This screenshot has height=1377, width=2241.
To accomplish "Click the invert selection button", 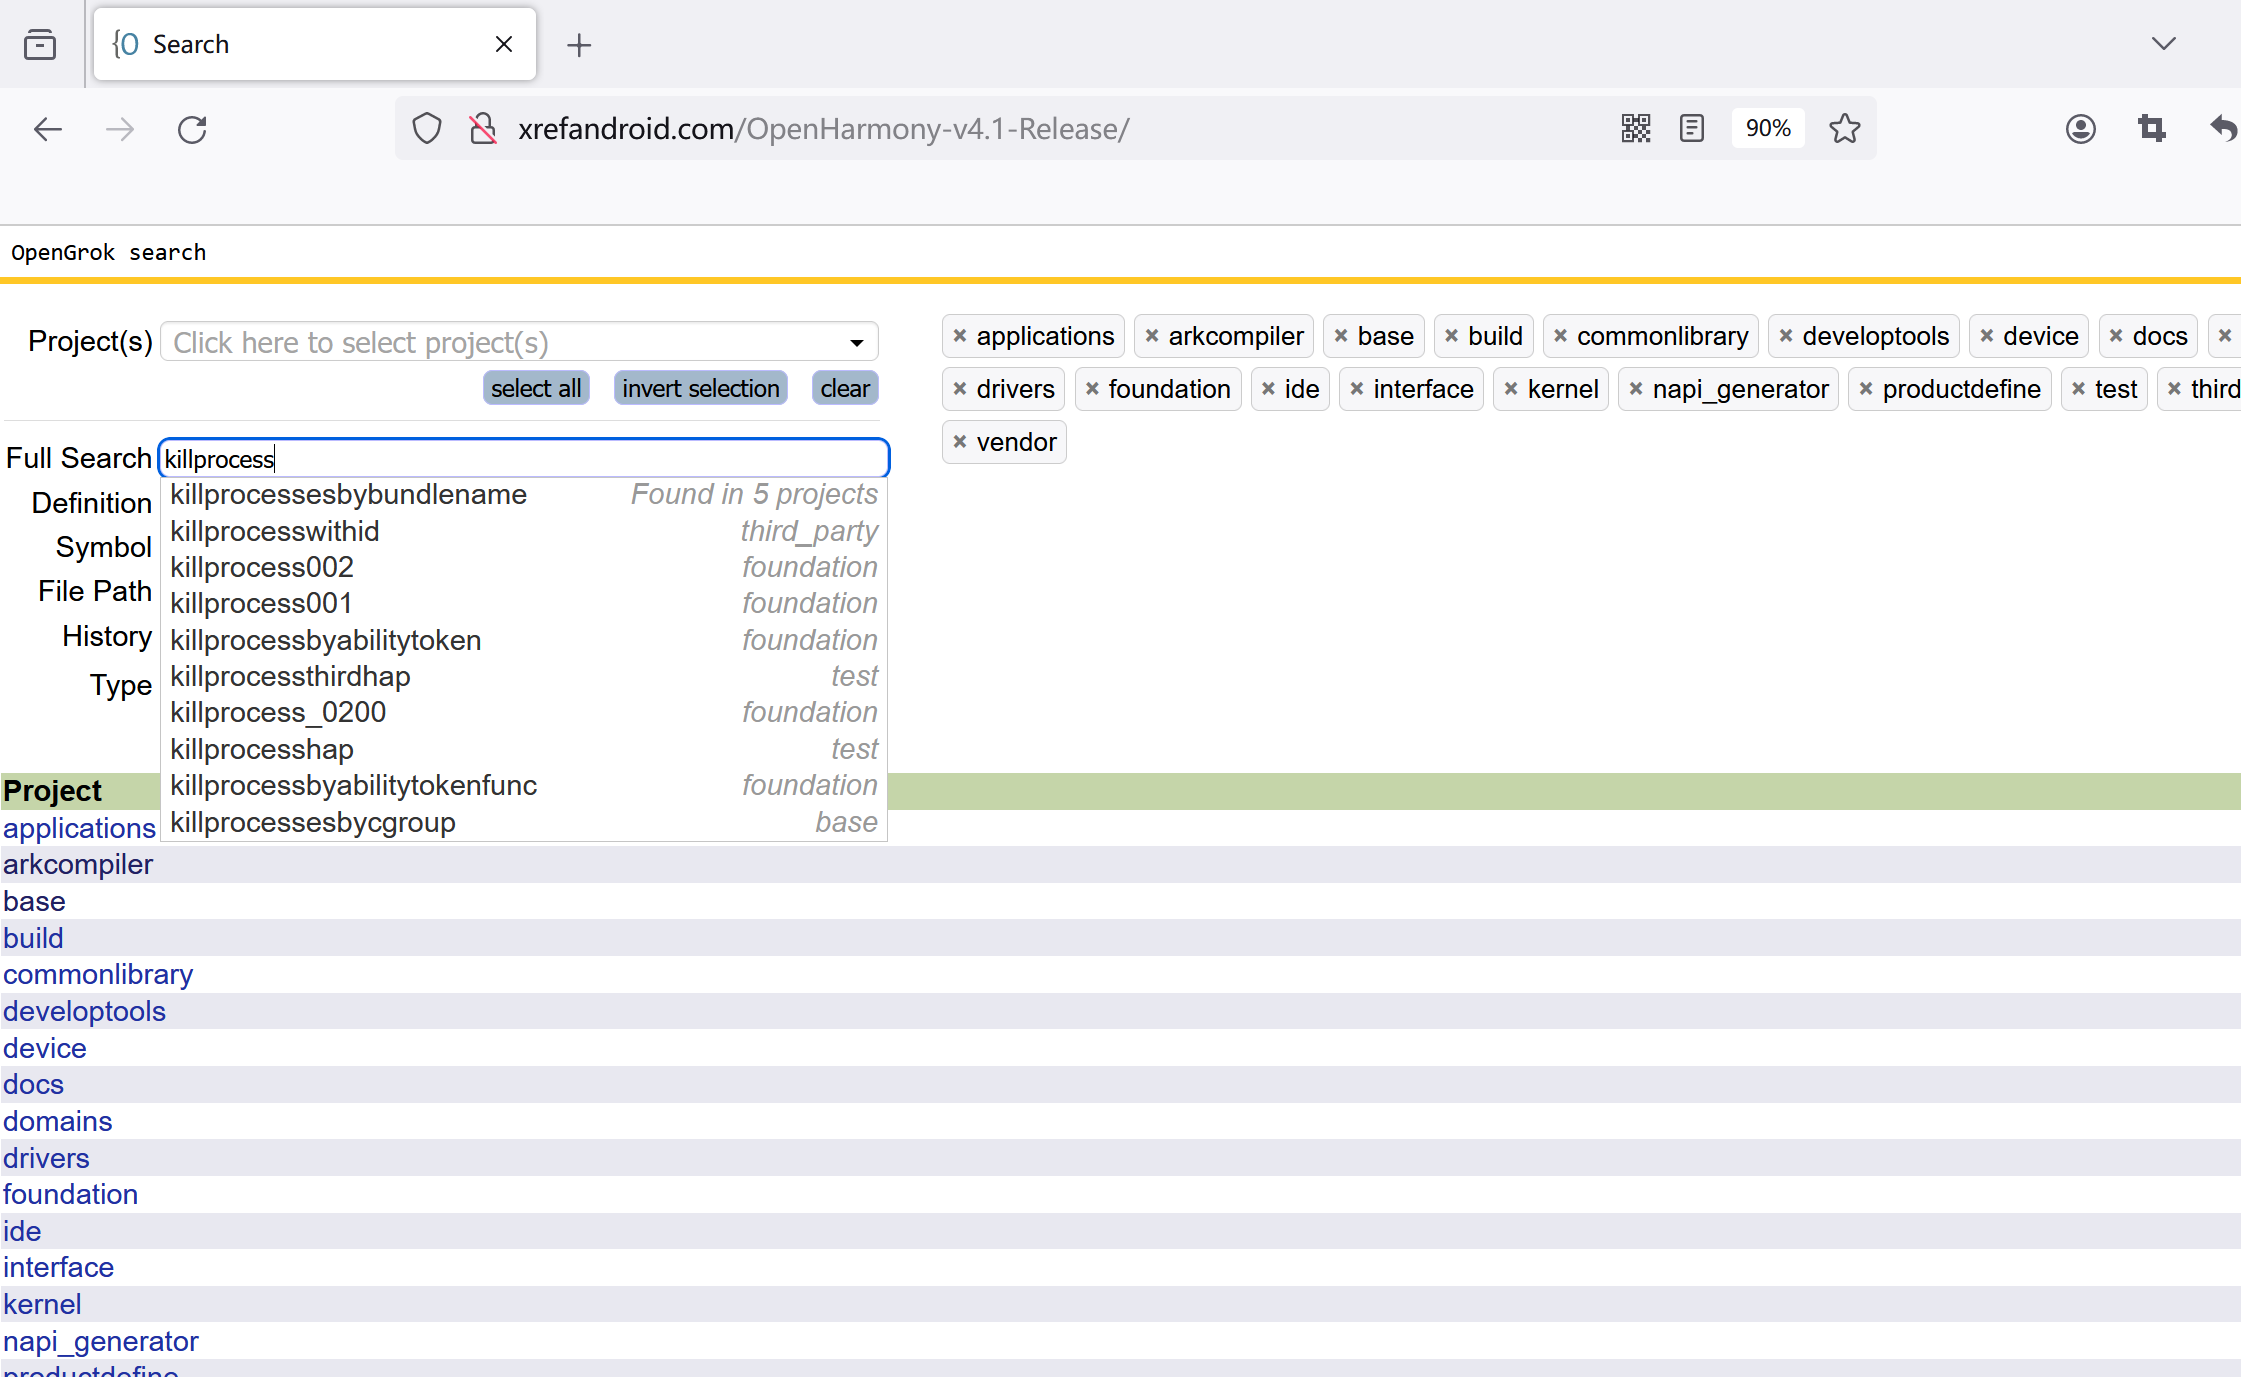I will pos(701,388).
